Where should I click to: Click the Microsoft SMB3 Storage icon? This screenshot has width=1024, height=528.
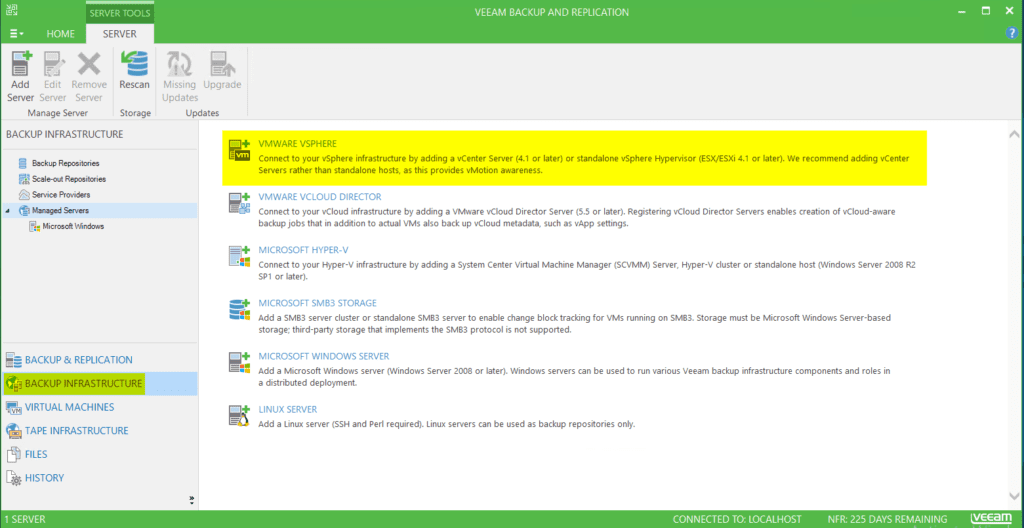239,309
